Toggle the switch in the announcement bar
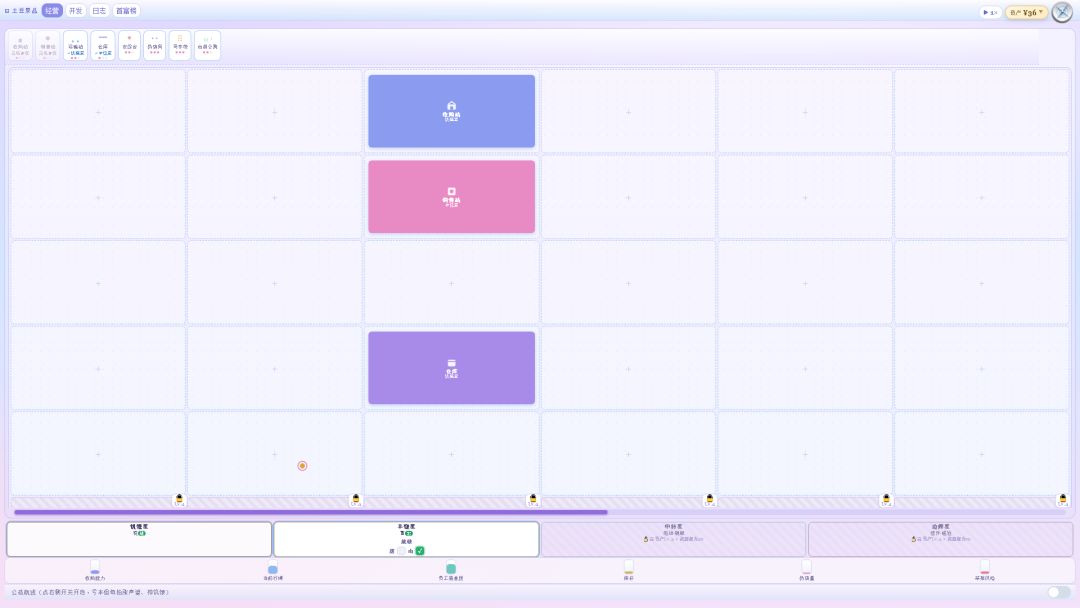The image size is (1080, 608). [1059, 592]
